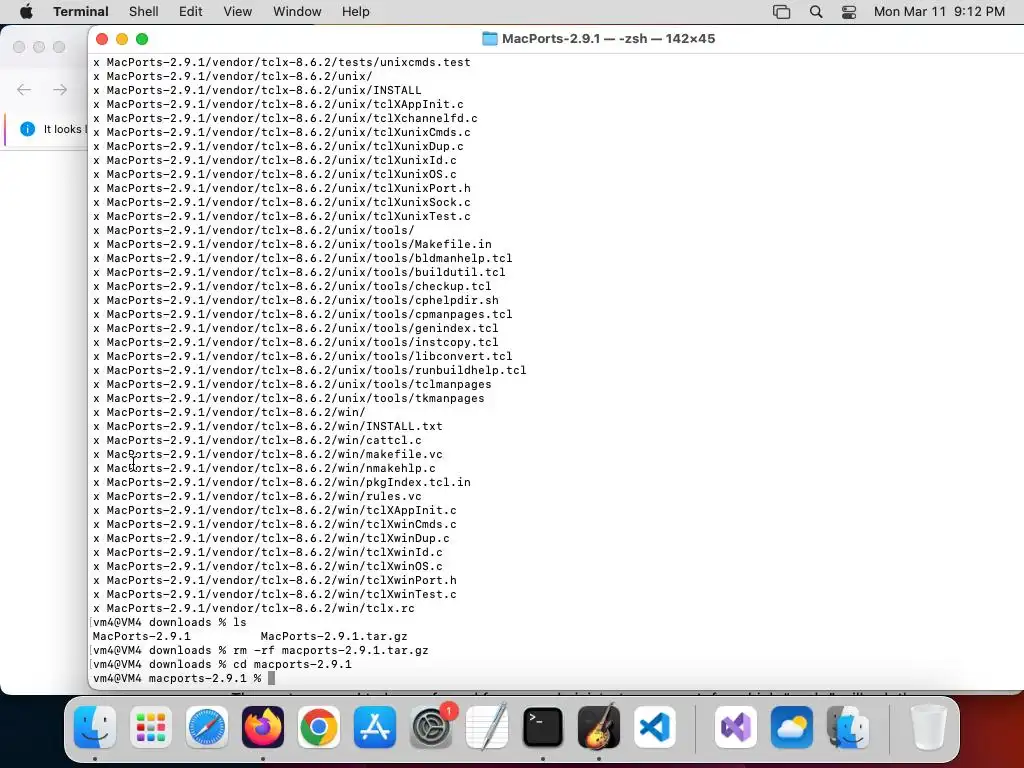Click the browser window's back arrow
The height and width of the screenshot is (768, 1024).
pyautogui.click(x=24, y=89)
